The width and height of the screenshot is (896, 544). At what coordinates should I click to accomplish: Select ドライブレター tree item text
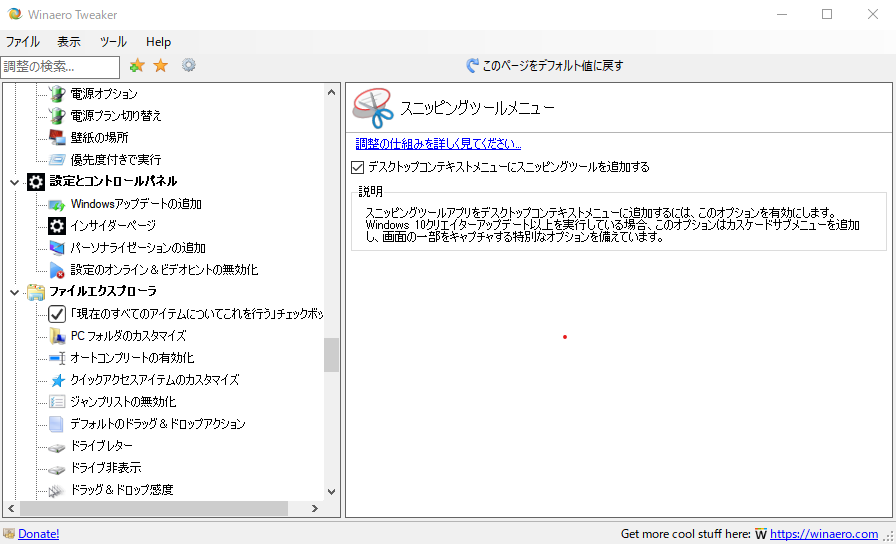101,446
